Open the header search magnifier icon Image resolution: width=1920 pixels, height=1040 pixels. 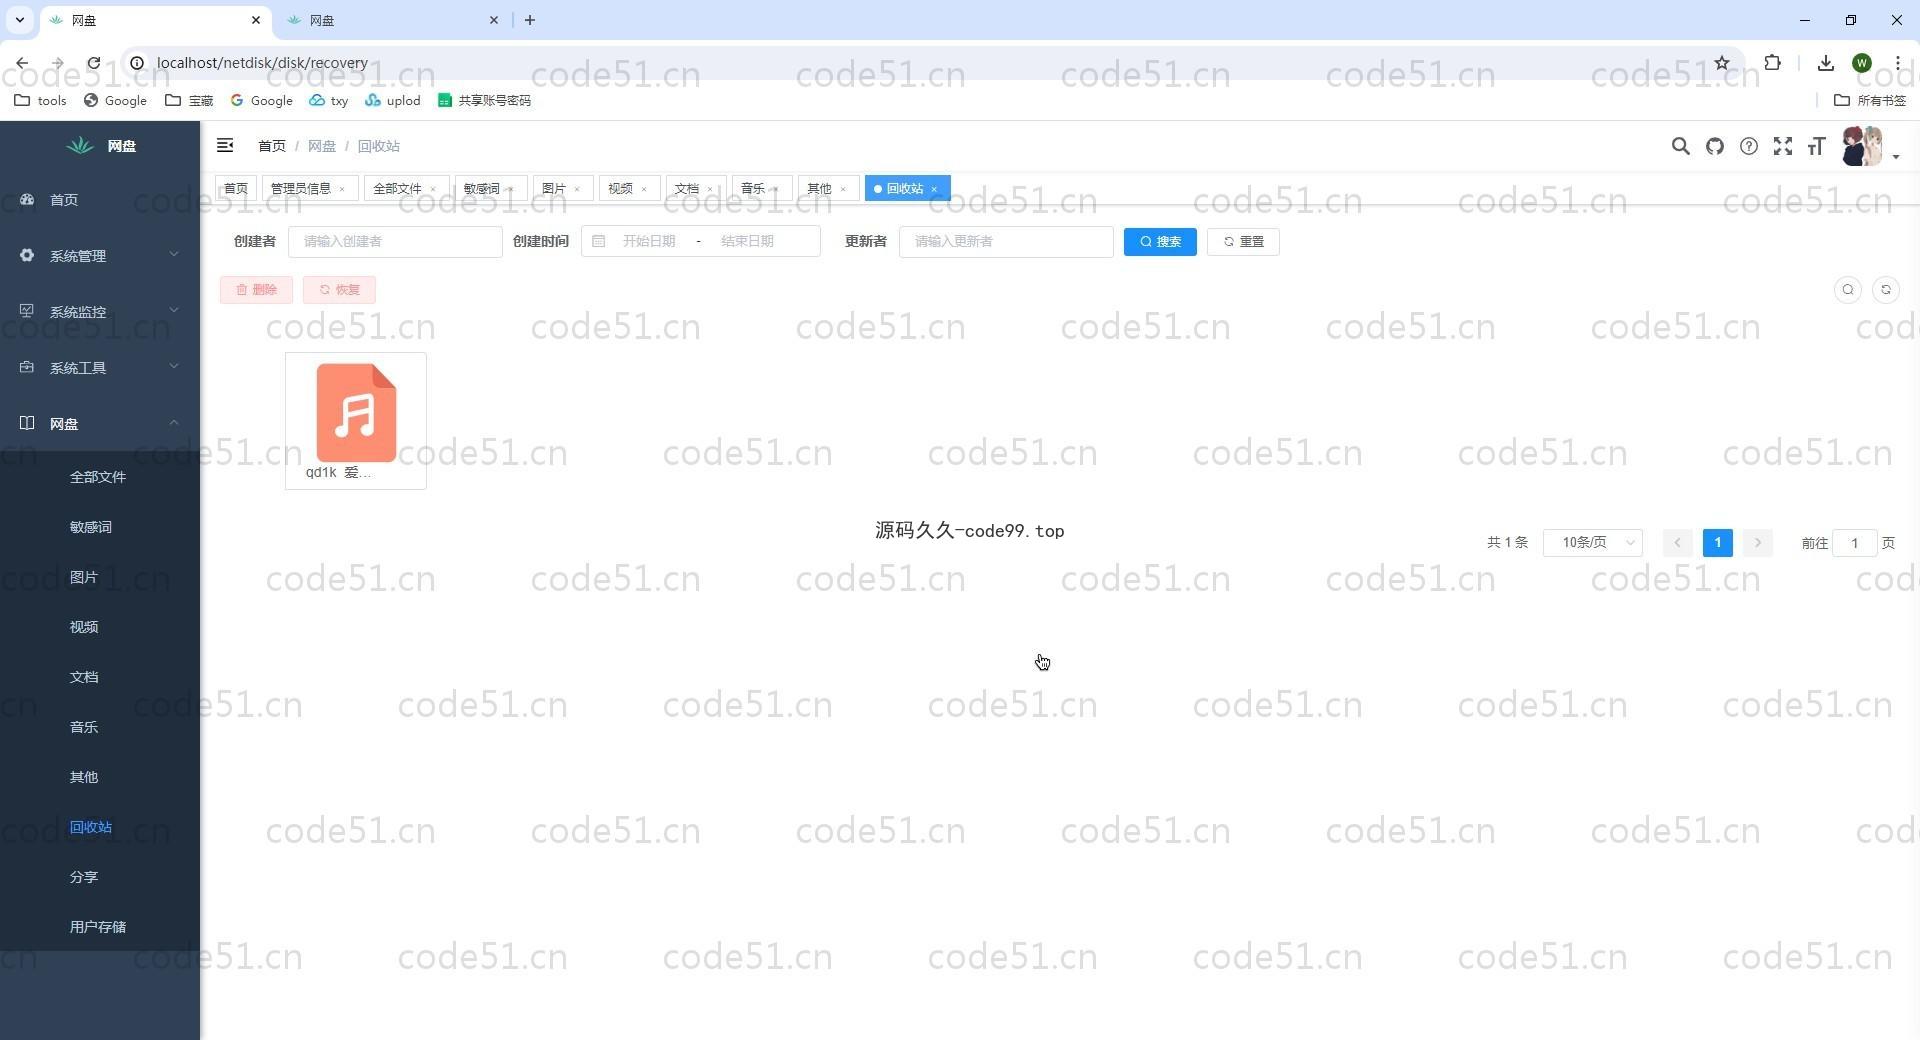pos(1680,147)
